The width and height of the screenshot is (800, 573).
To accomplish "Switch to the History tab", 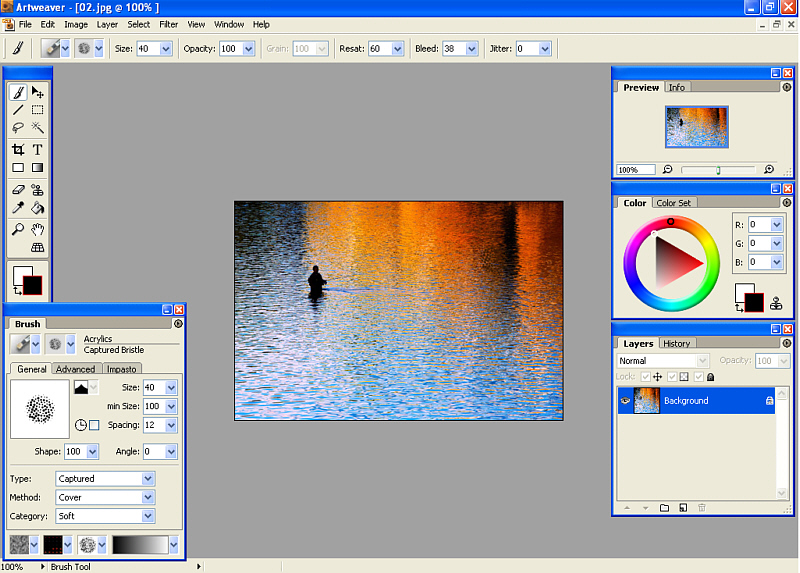I will (x=677, y=343).
